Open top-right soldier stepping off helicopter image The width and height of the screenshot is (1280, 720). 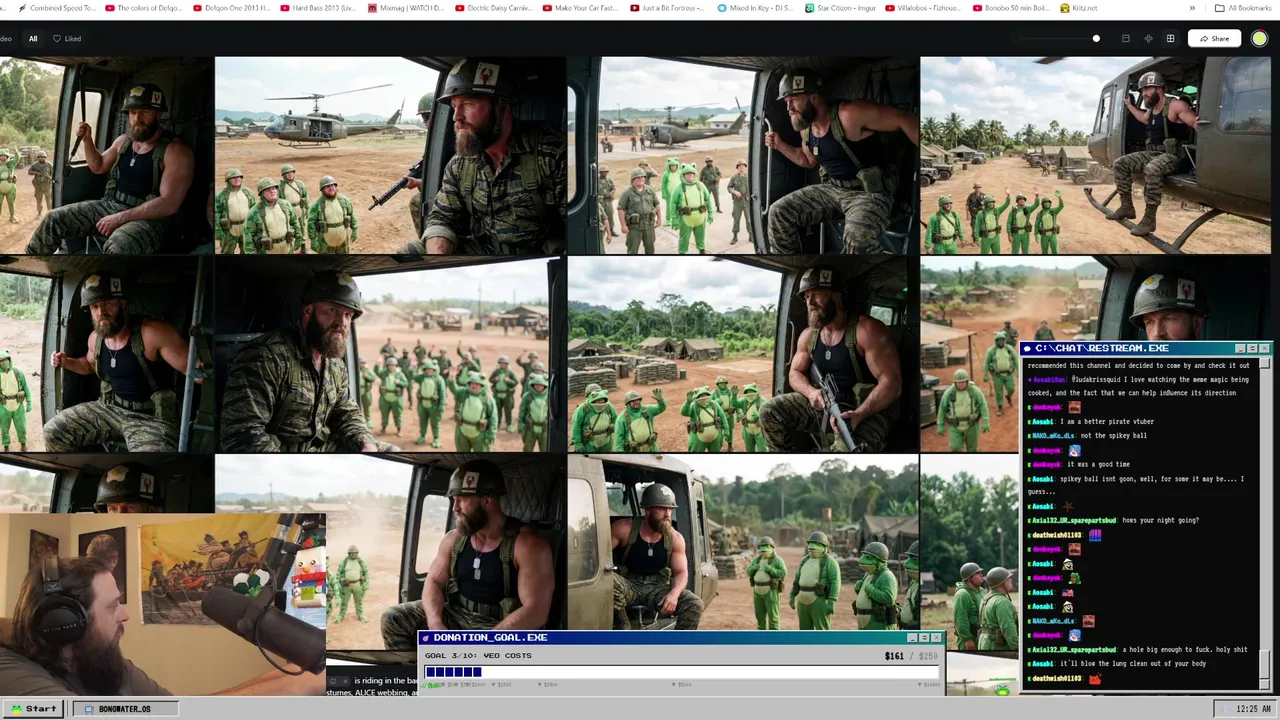(1096, 155)
